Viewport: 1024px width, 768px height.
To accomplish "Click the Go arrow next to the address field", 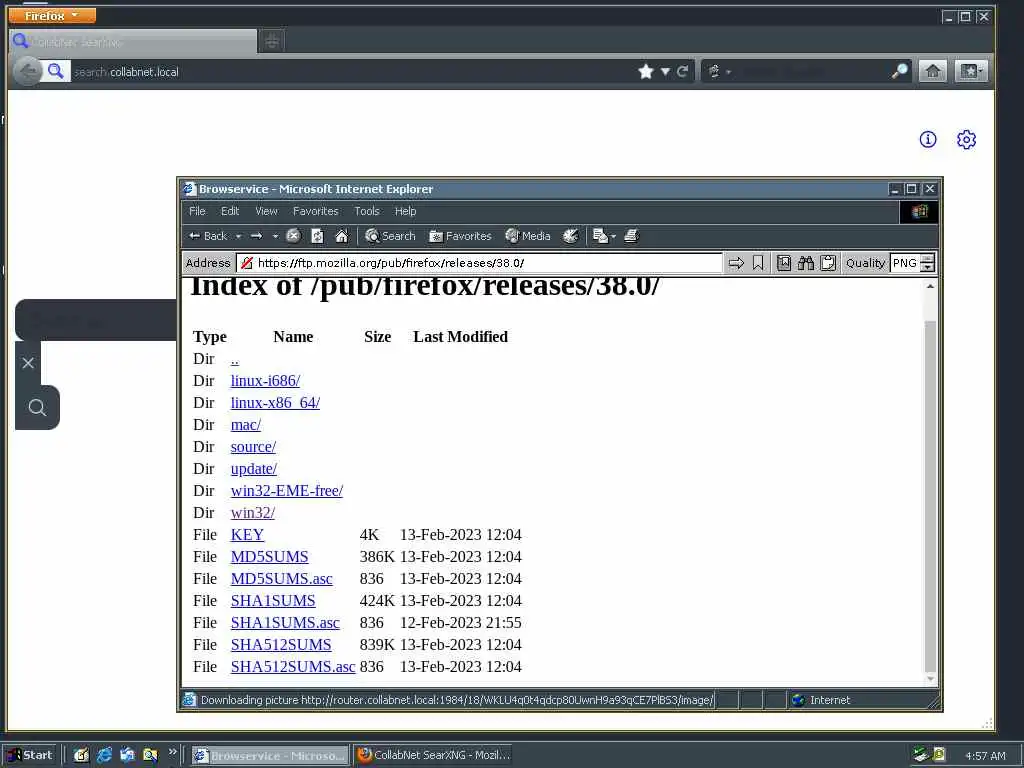I will (736, 263).
